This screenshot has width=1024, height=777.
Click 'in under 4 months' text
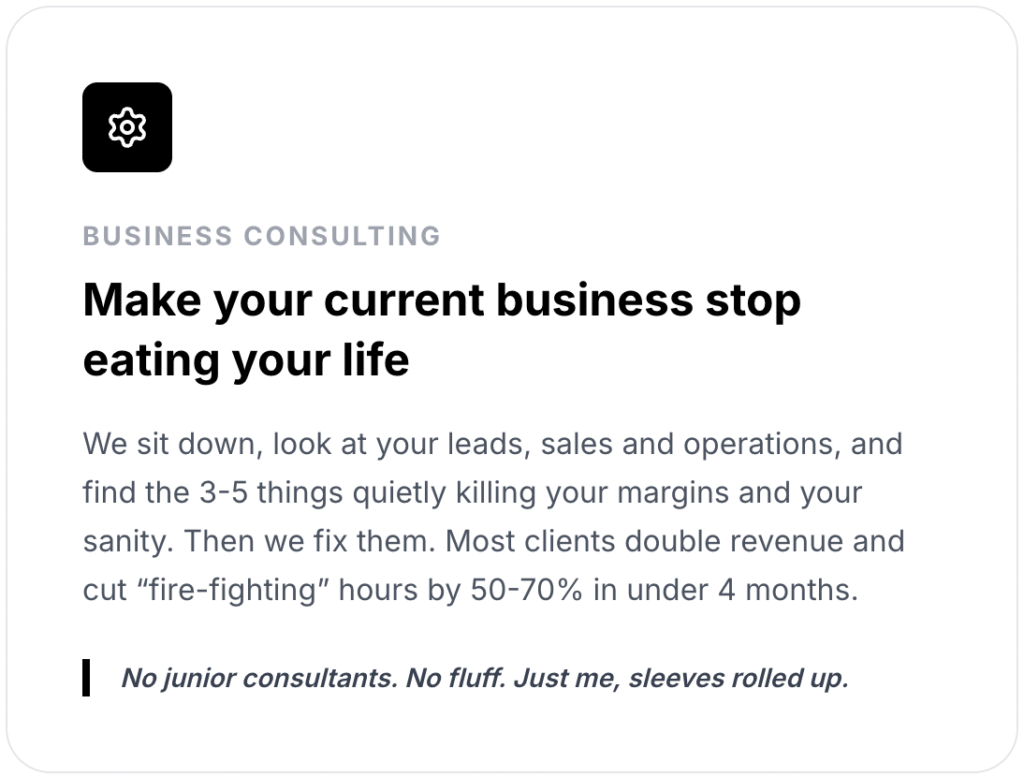click(x=726, y=590)
